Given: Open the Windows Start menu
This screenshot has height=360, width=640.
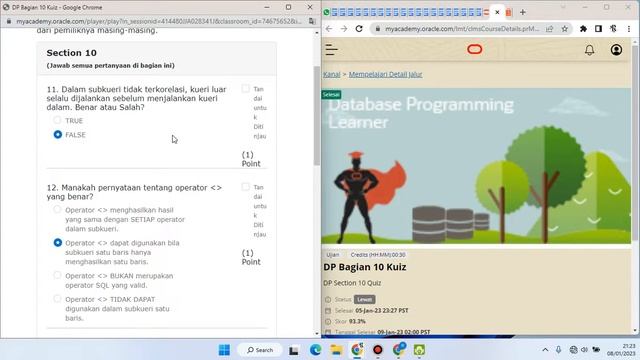Looking at the screenshot, I should (x=224, y=350).
